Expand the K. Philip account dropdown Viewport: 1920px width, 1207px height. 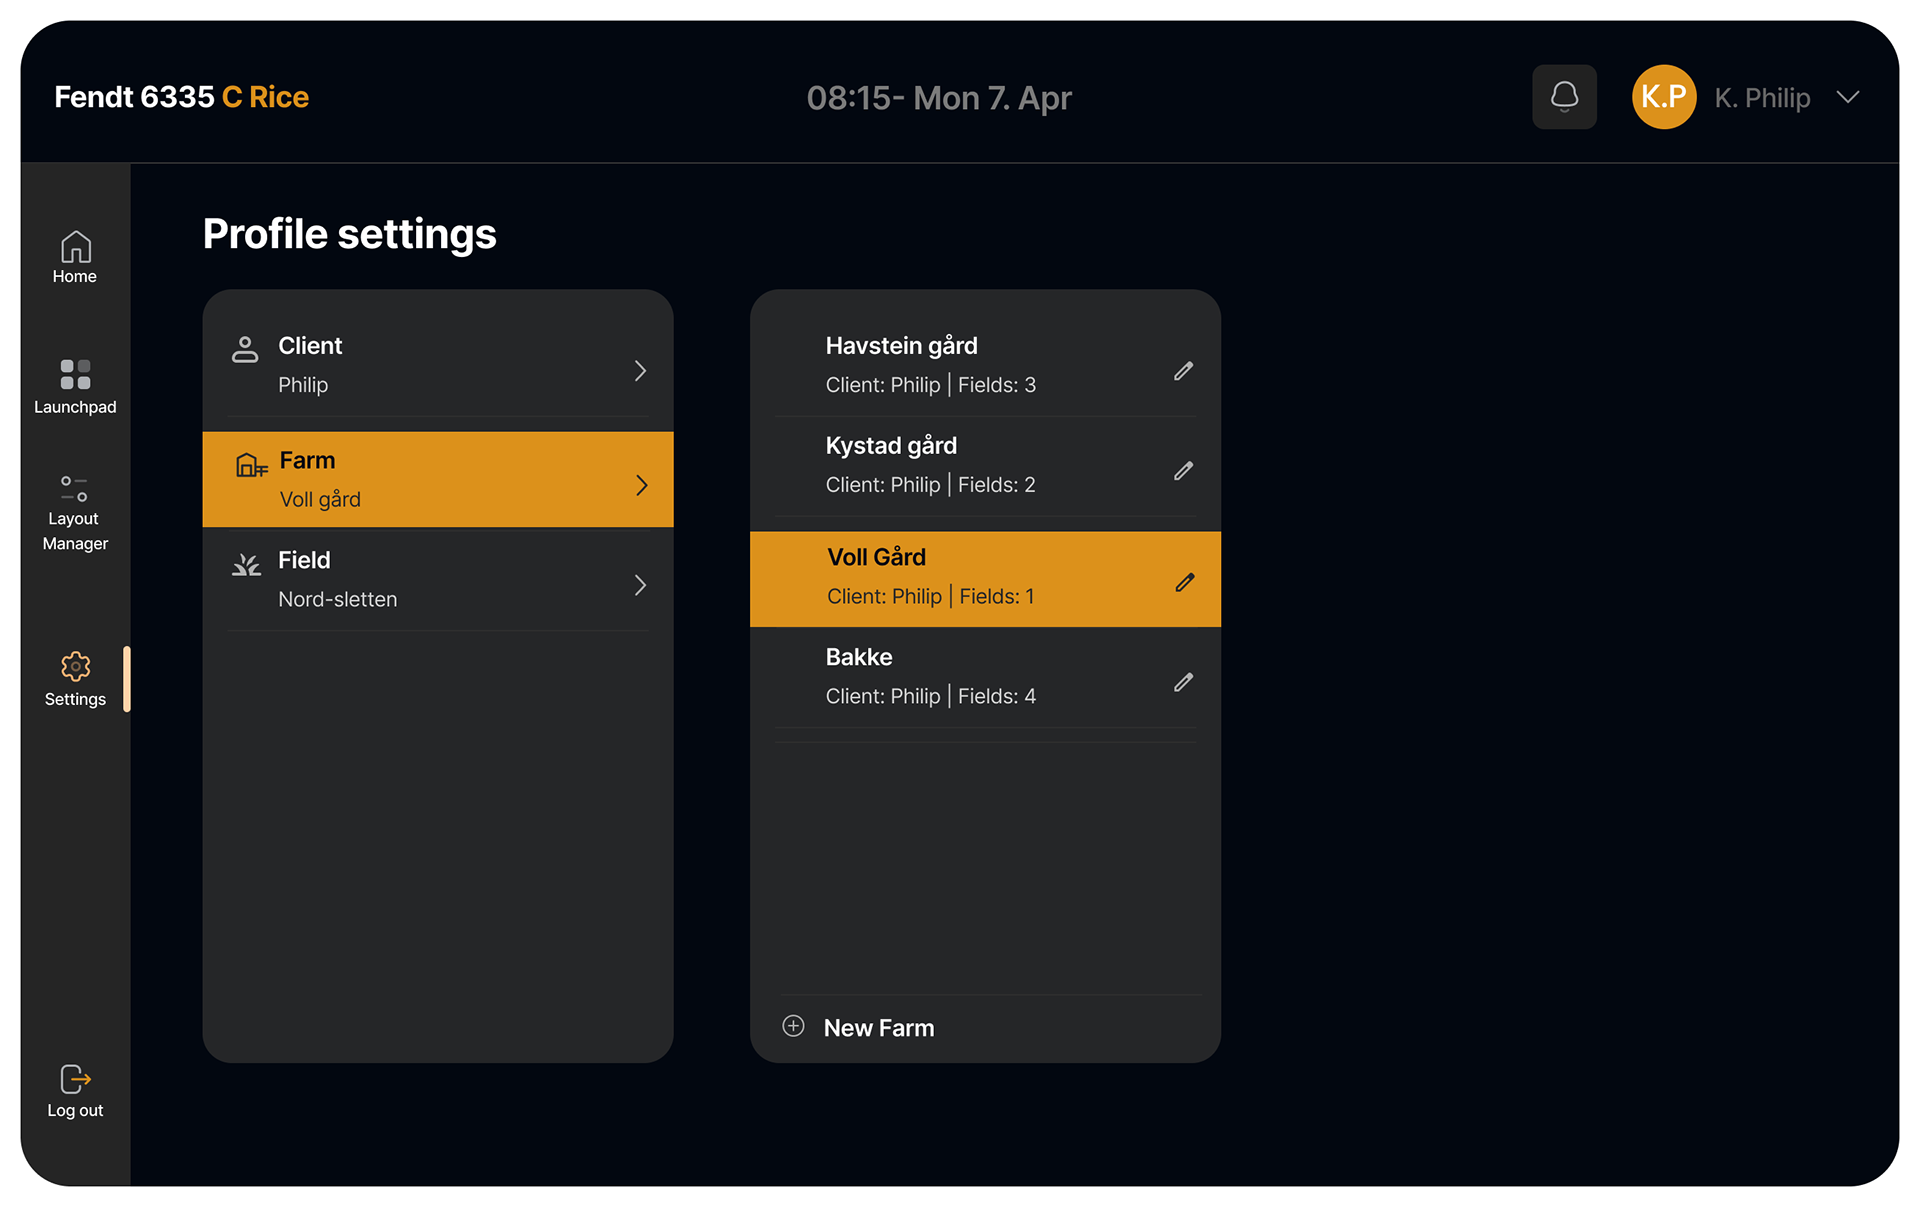point(1848,97)
